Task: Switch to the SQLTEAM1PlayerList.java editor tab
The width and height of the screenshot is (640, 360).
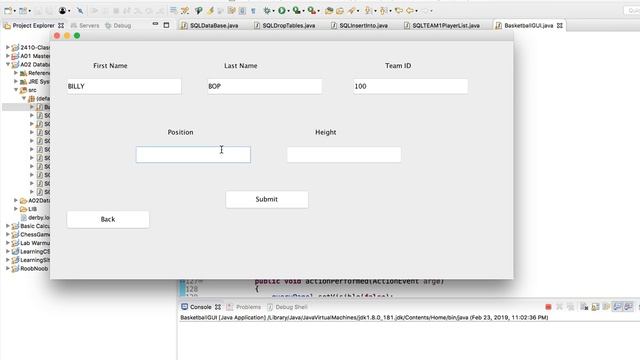Action: [442, 25]
